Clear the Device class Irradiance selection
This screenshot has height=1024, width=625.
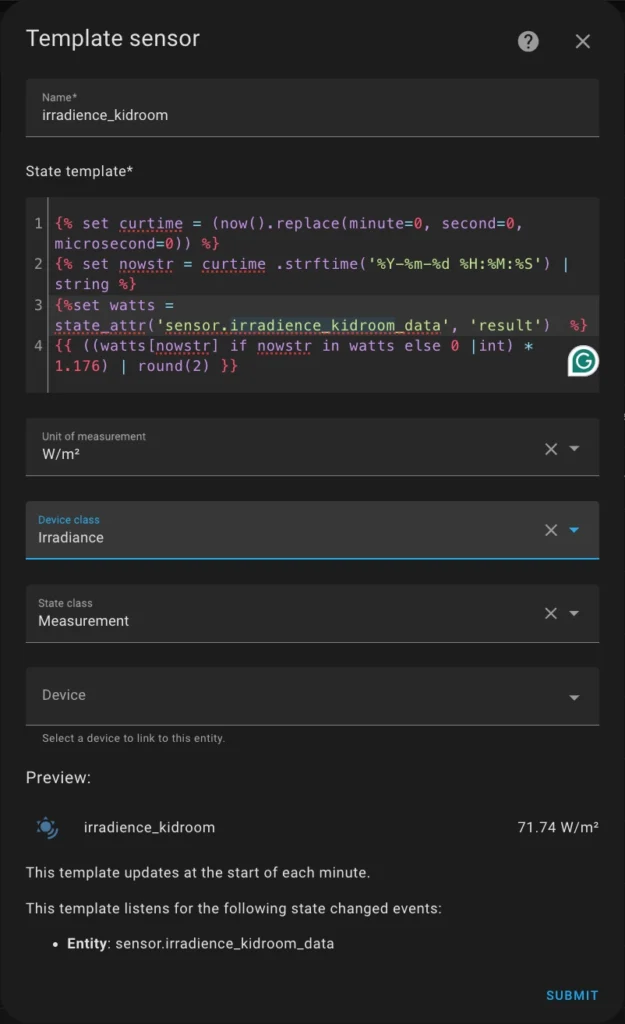[551, 530]
